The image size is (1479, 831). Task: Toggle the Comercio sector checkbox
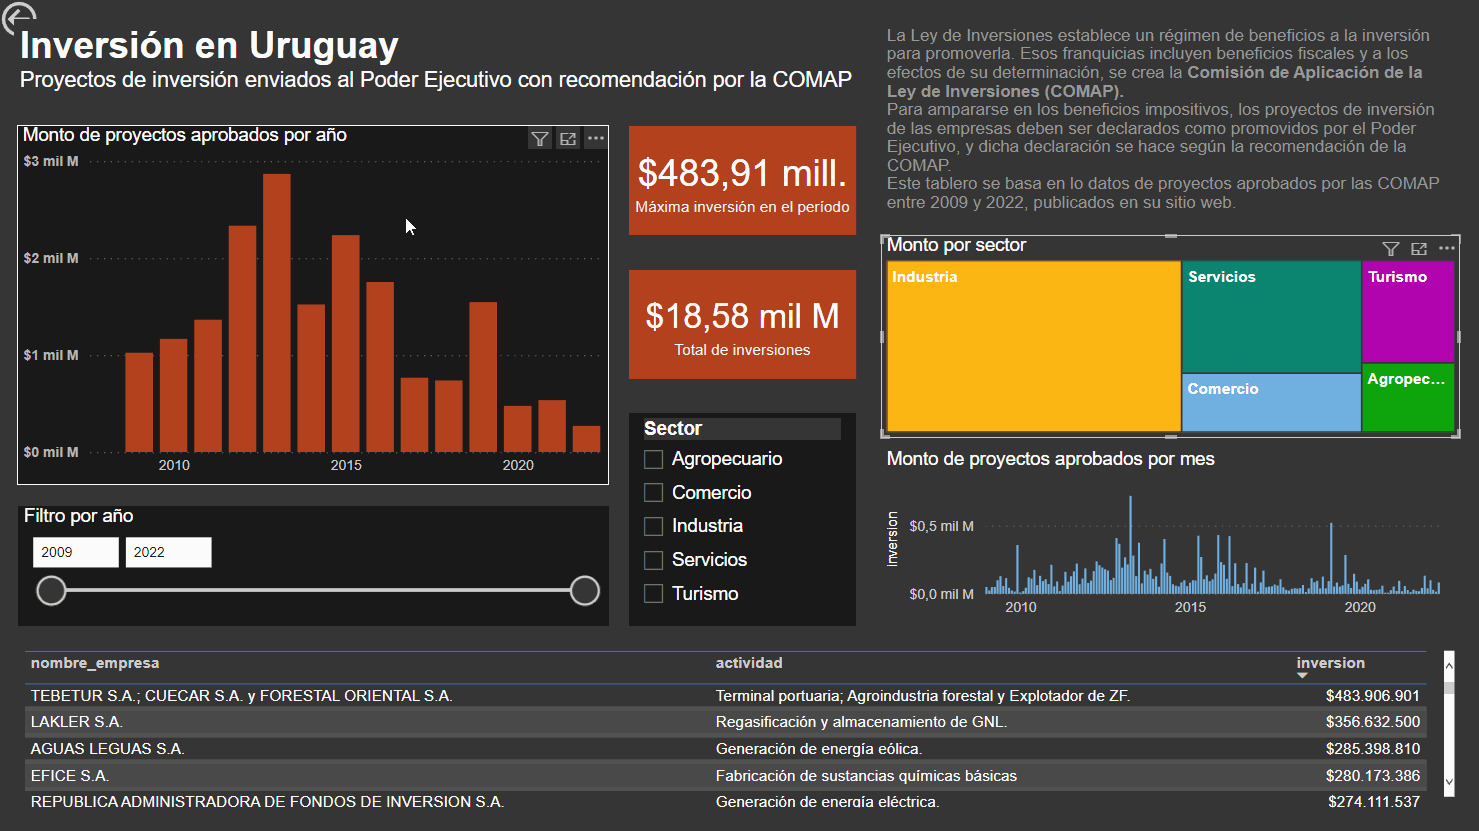click(x=654, y=493)
